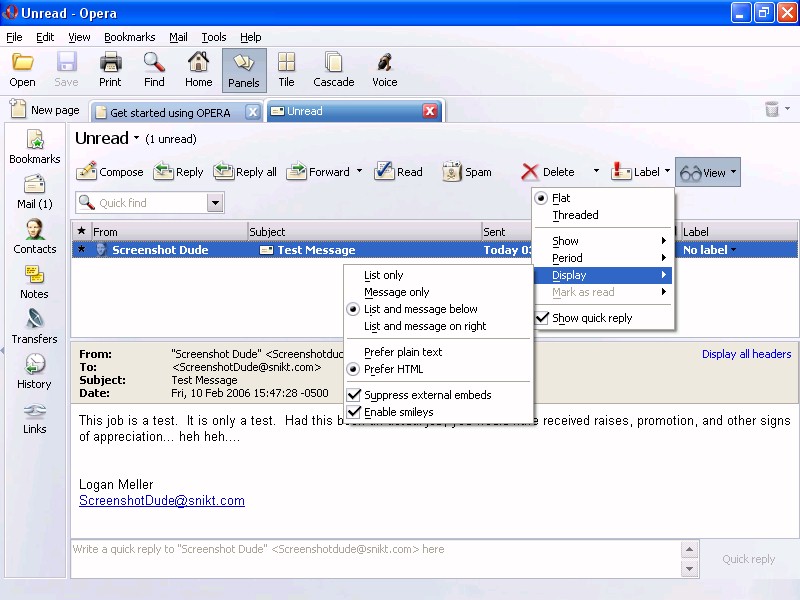Click the ScreenshotDude@snikt.com email link

[x=162, y=501]
